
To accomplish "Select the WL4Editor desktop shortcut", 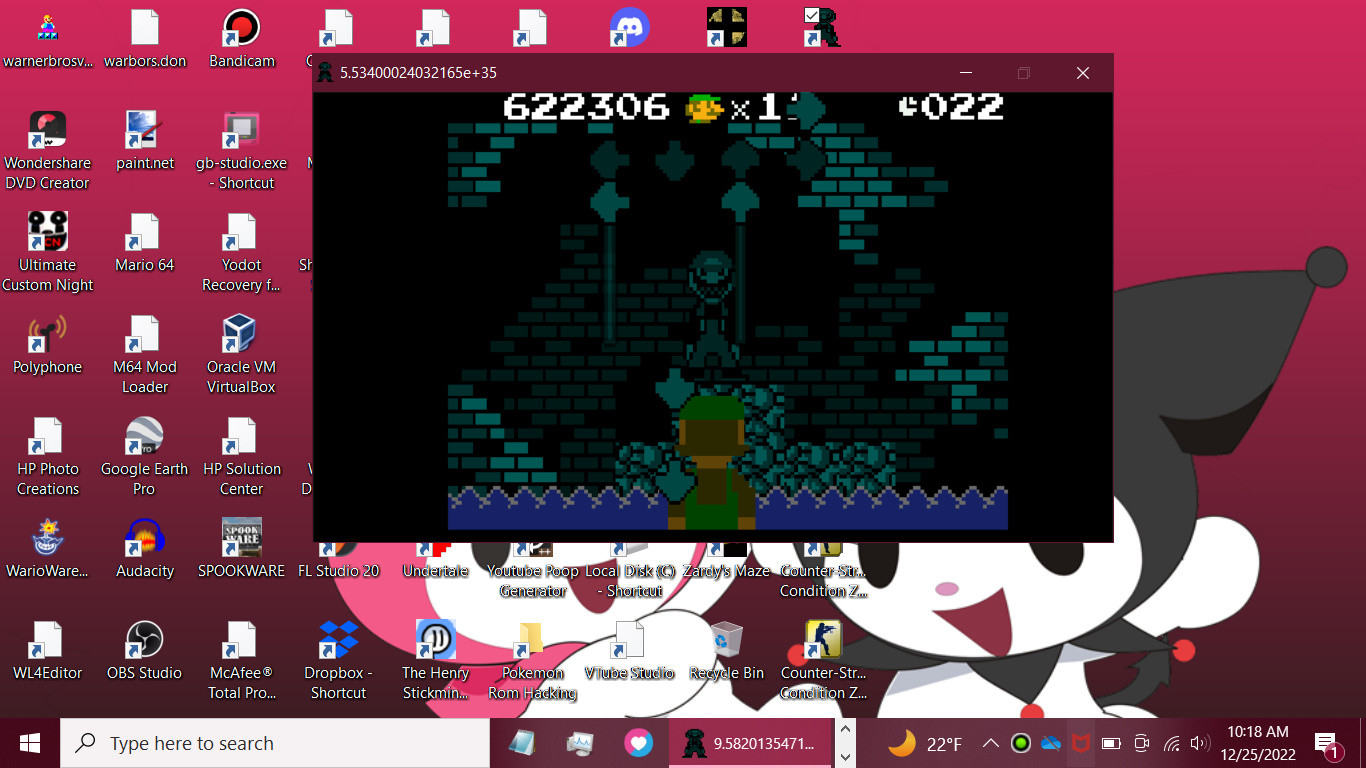I will [x=47, y=651].
